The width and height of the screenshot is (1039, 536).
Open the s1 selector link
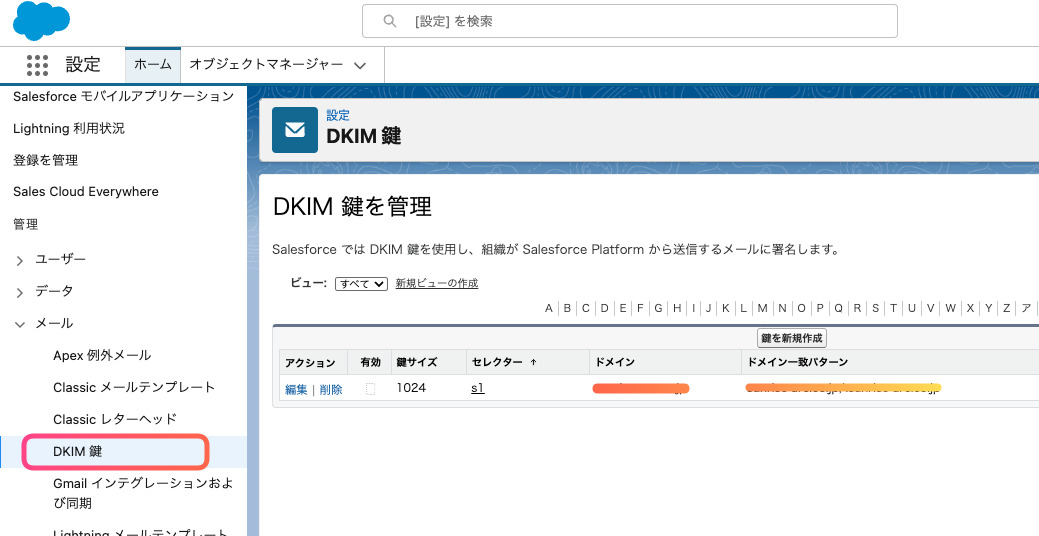(478, 388)
